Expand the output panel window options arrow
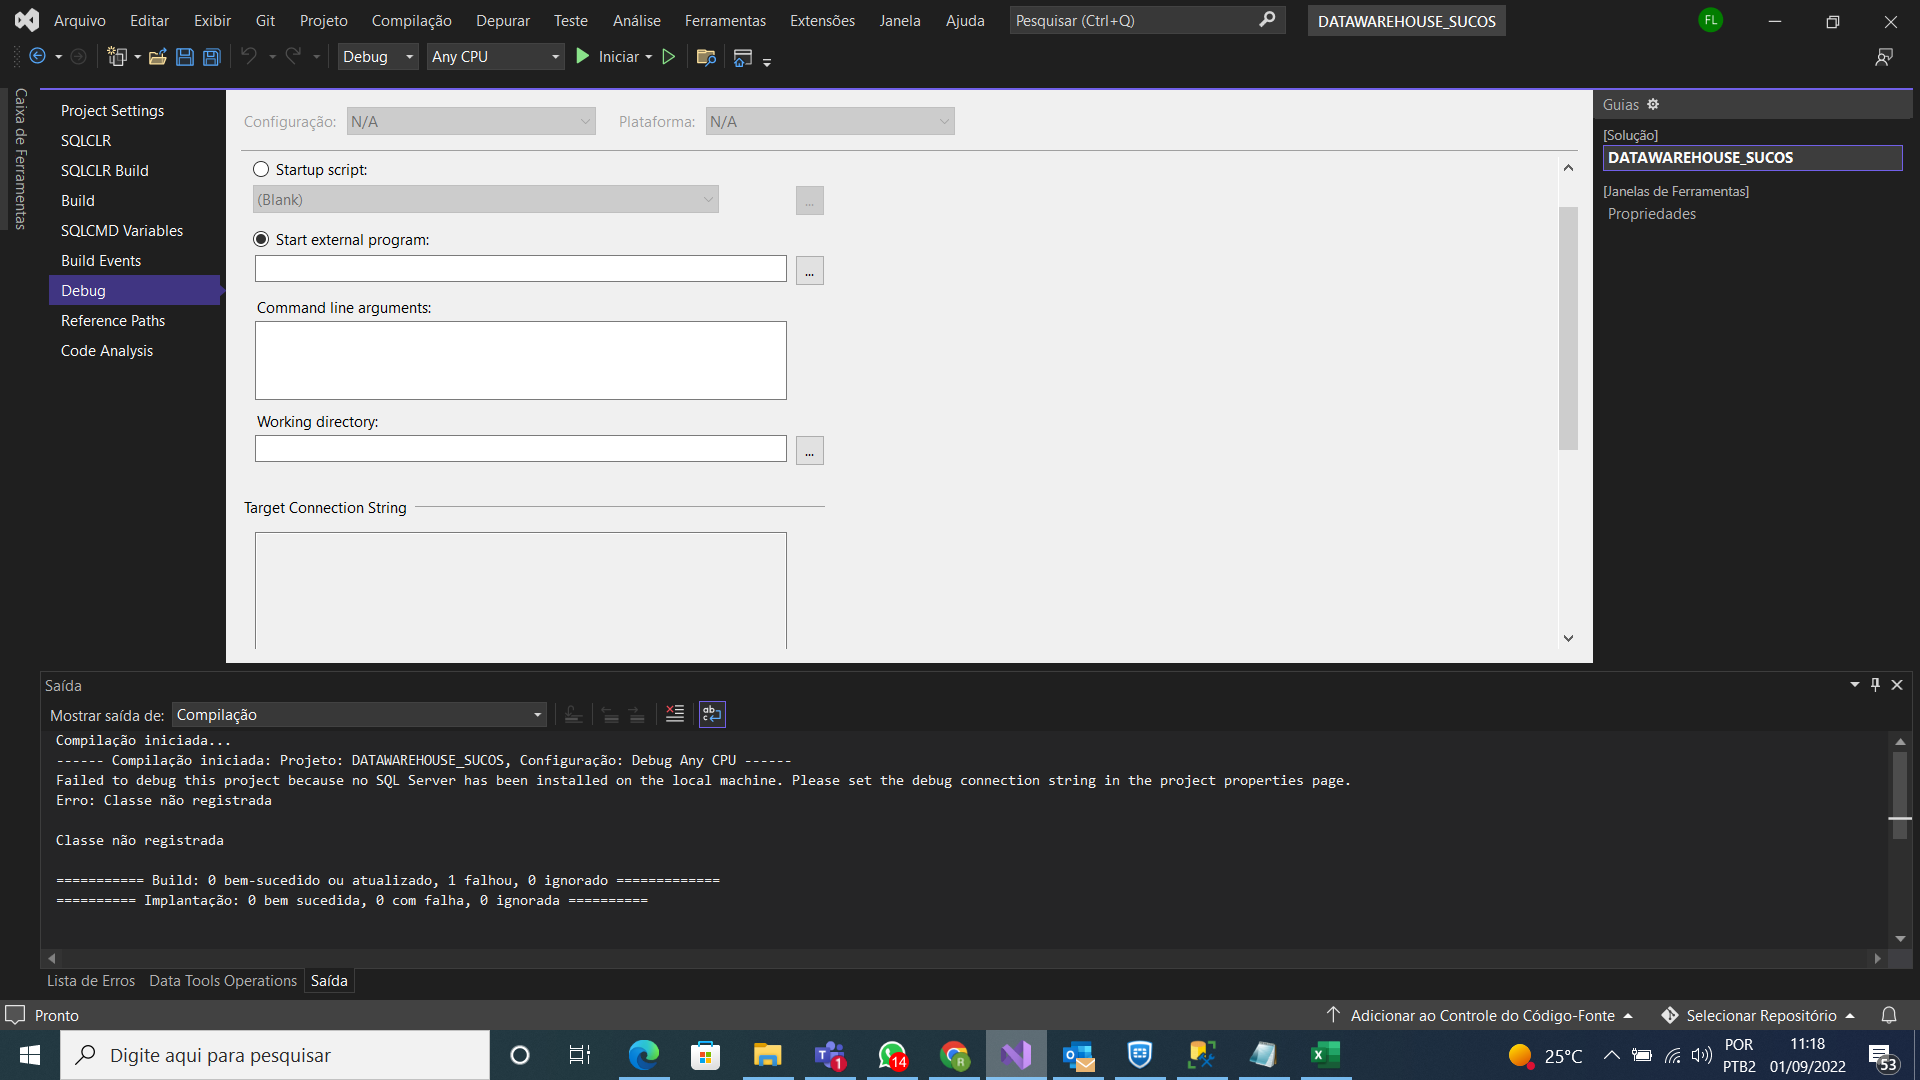The image size is (1920, 1080). pyautogui.click(x=1855, y=685)
